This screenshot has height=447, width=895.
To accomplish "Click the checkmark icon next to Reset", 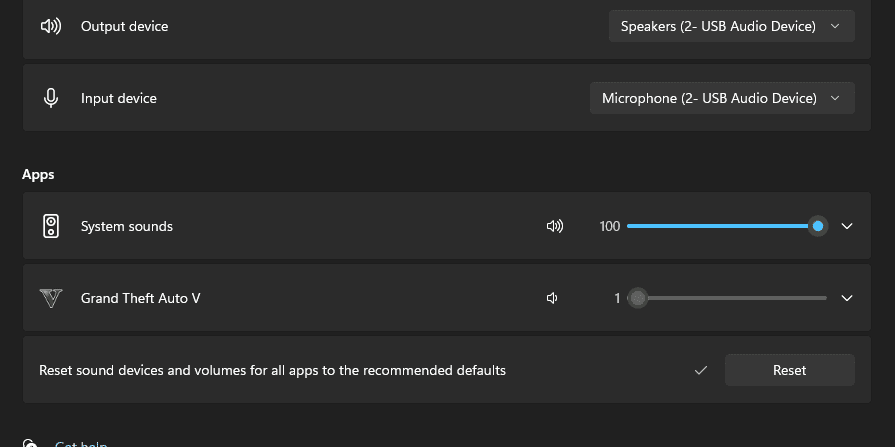I will pos(701,370).
